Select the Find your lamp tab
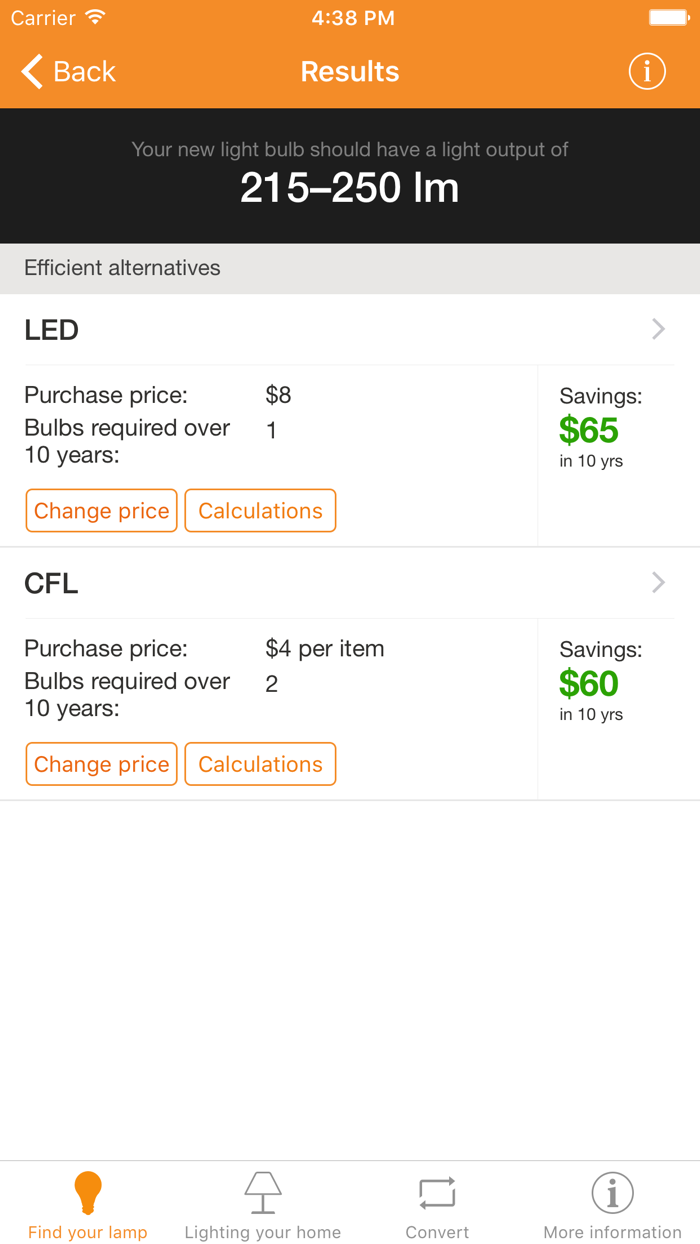This screenshot has height=1244, width=700. click(88, 1205)
